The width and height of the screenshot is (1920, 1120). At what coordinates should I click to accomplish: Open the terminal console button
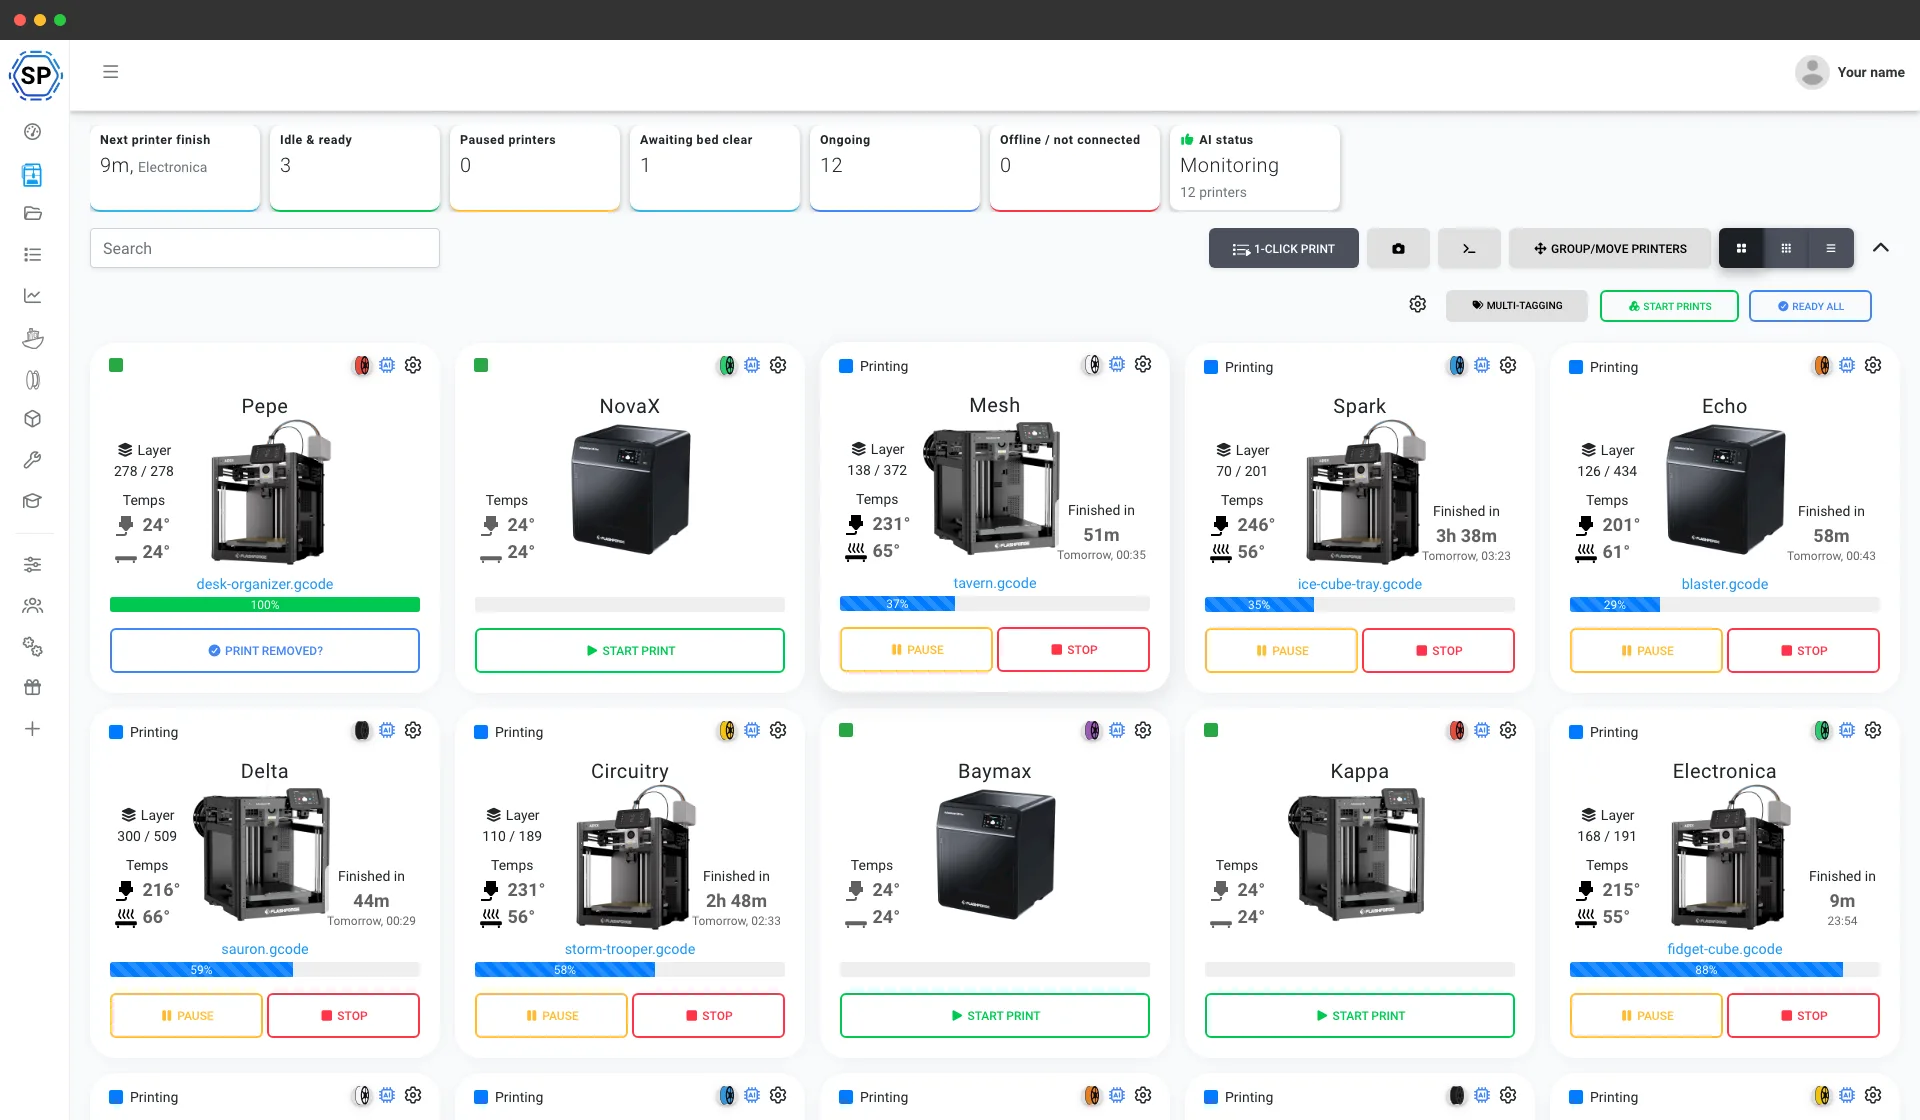point(1469,248)
